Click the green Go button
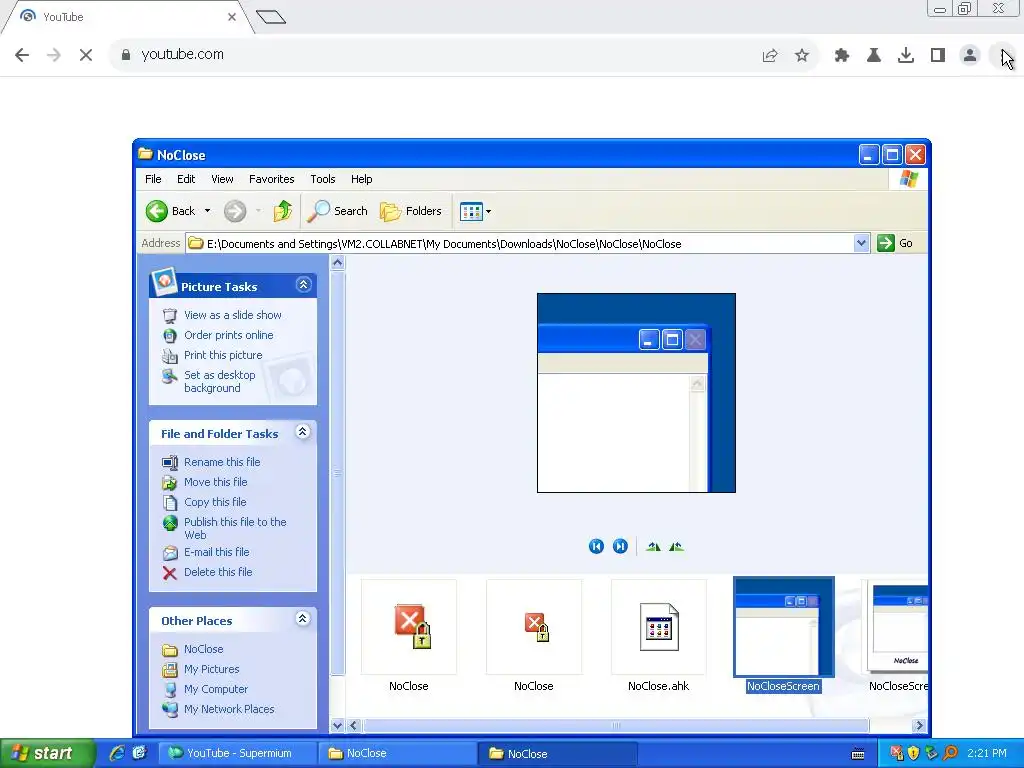Viewport: 1024px width, 768px height. point(895,243)
